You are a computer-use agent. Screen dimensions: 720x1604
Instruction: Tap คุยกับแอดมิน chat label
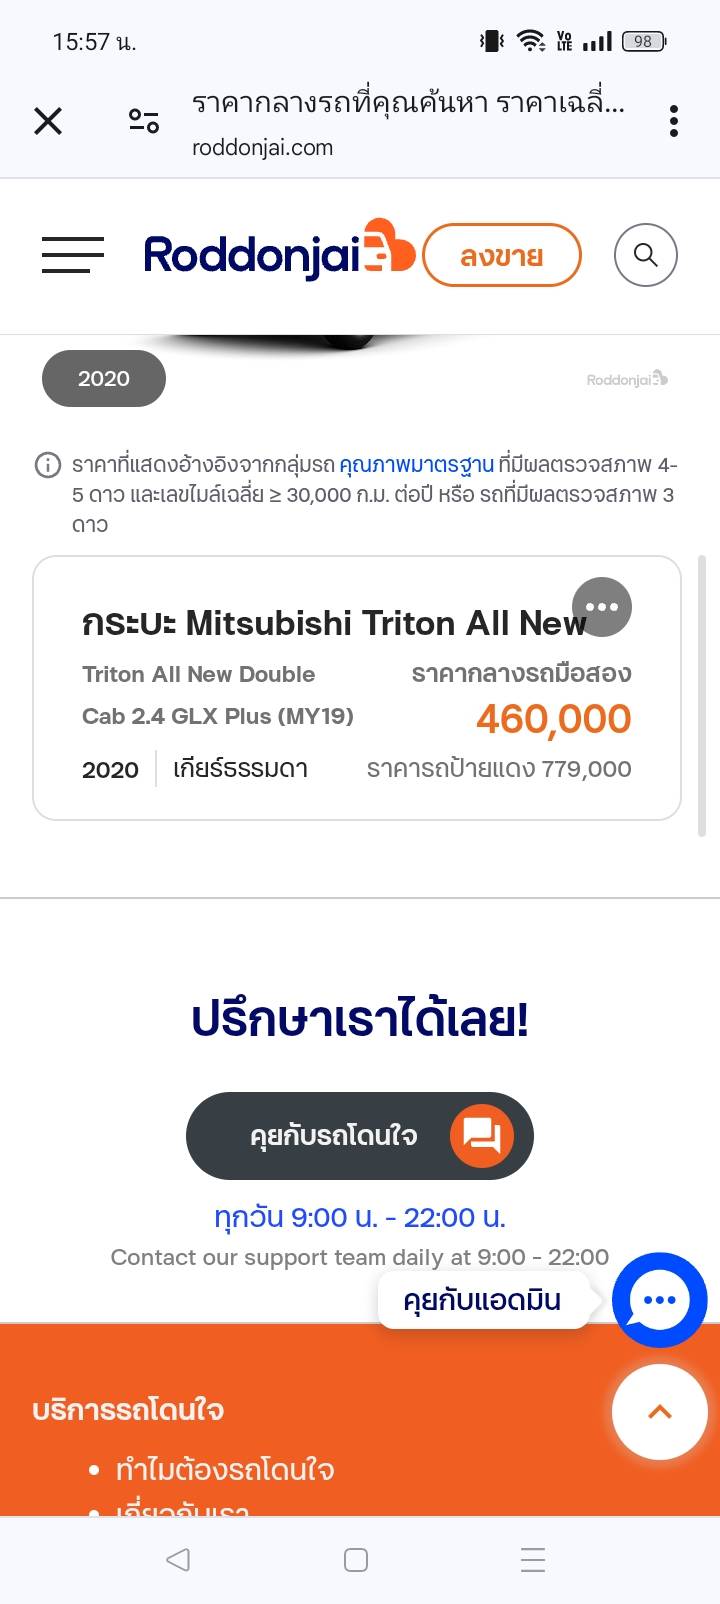pos(482,1300)
